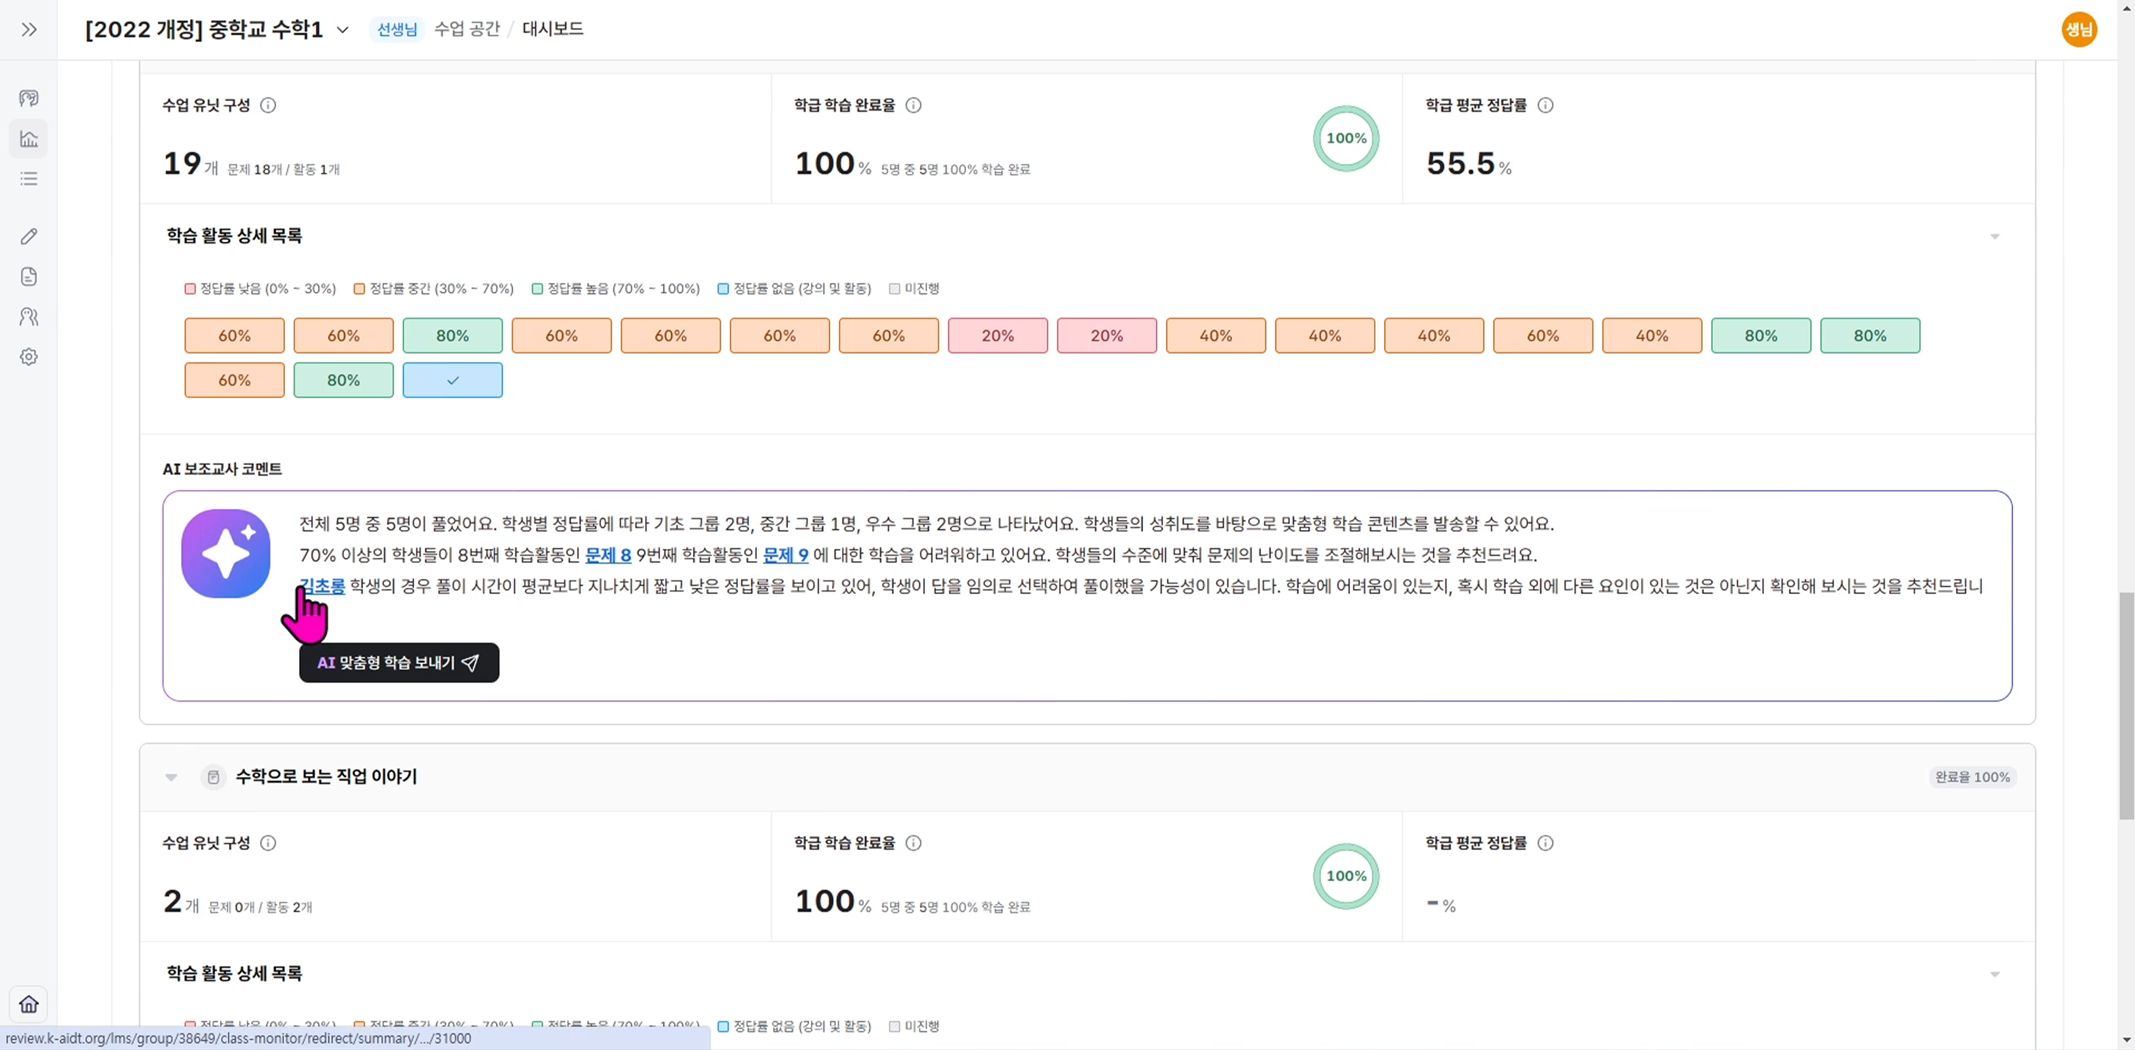This screenshot has width=2135, height=1050.
Task: Click the 완료율 100% badge
Action: coord(1972,777)
